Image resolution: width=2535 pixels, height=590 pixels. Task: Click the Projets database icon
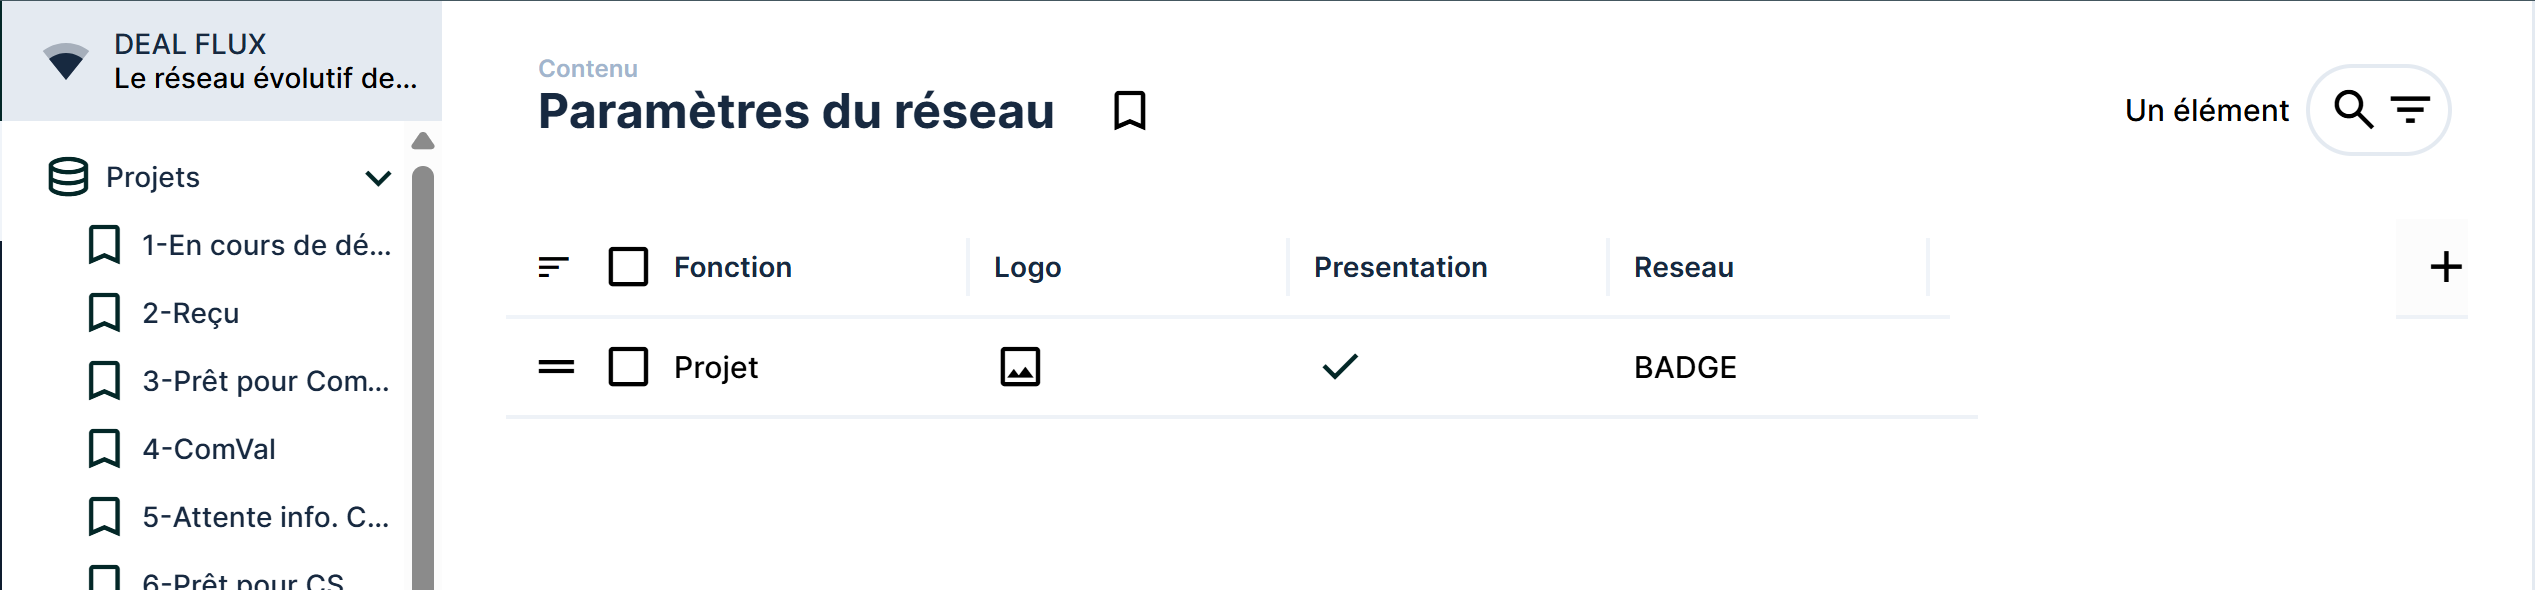coord(68,177)
